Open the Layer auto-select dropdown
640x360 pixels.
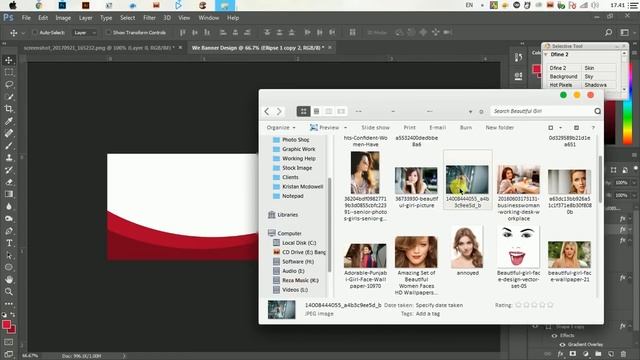point(85,33)
